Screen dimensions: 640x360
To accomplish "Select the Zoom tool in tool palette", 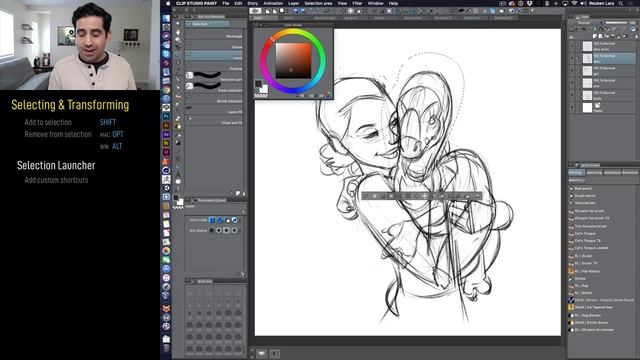I will point(178,24).
